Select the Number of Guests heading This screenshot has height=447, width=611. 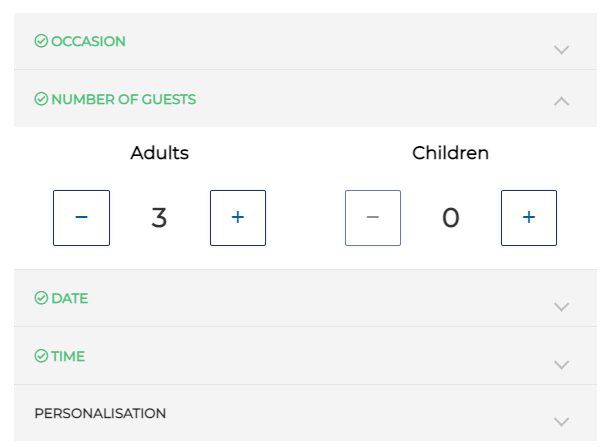pos(124,99)
